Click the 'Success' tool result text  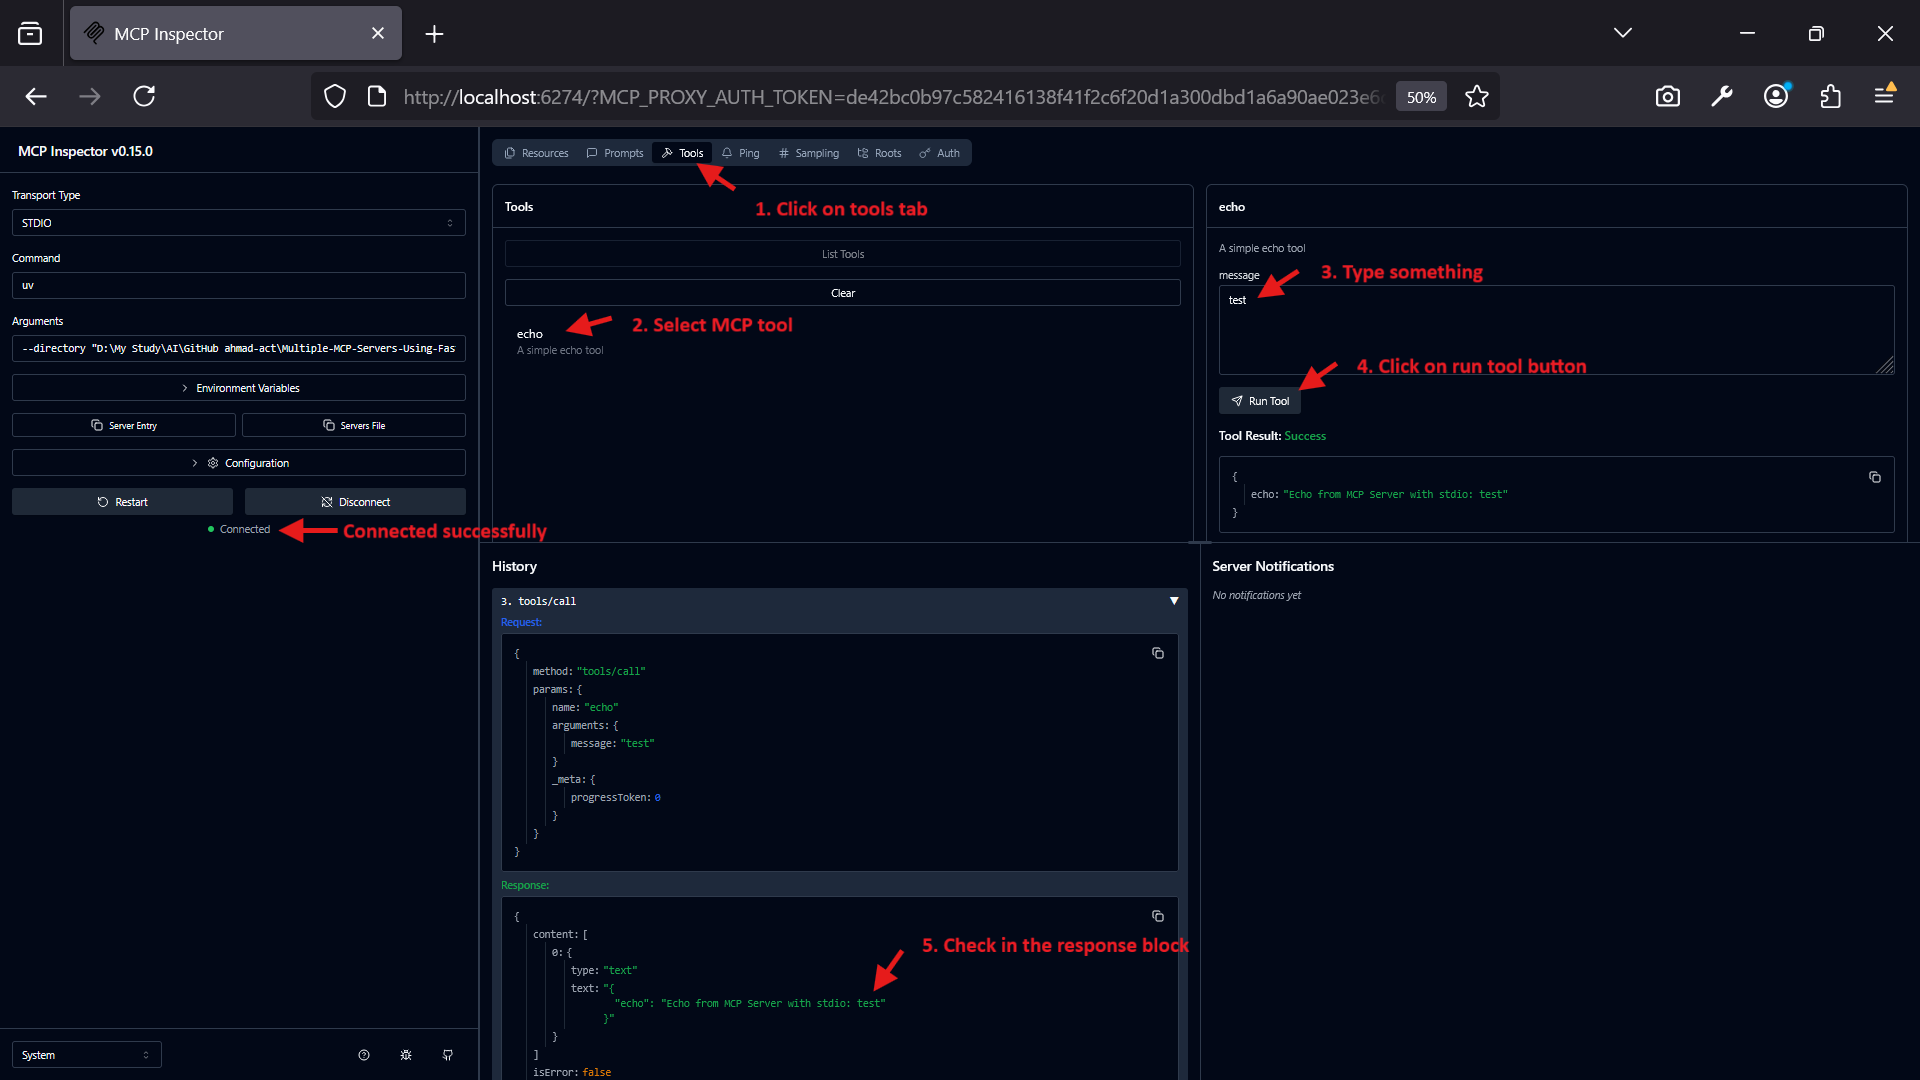pyautogui.click(x=1305, y=436)
